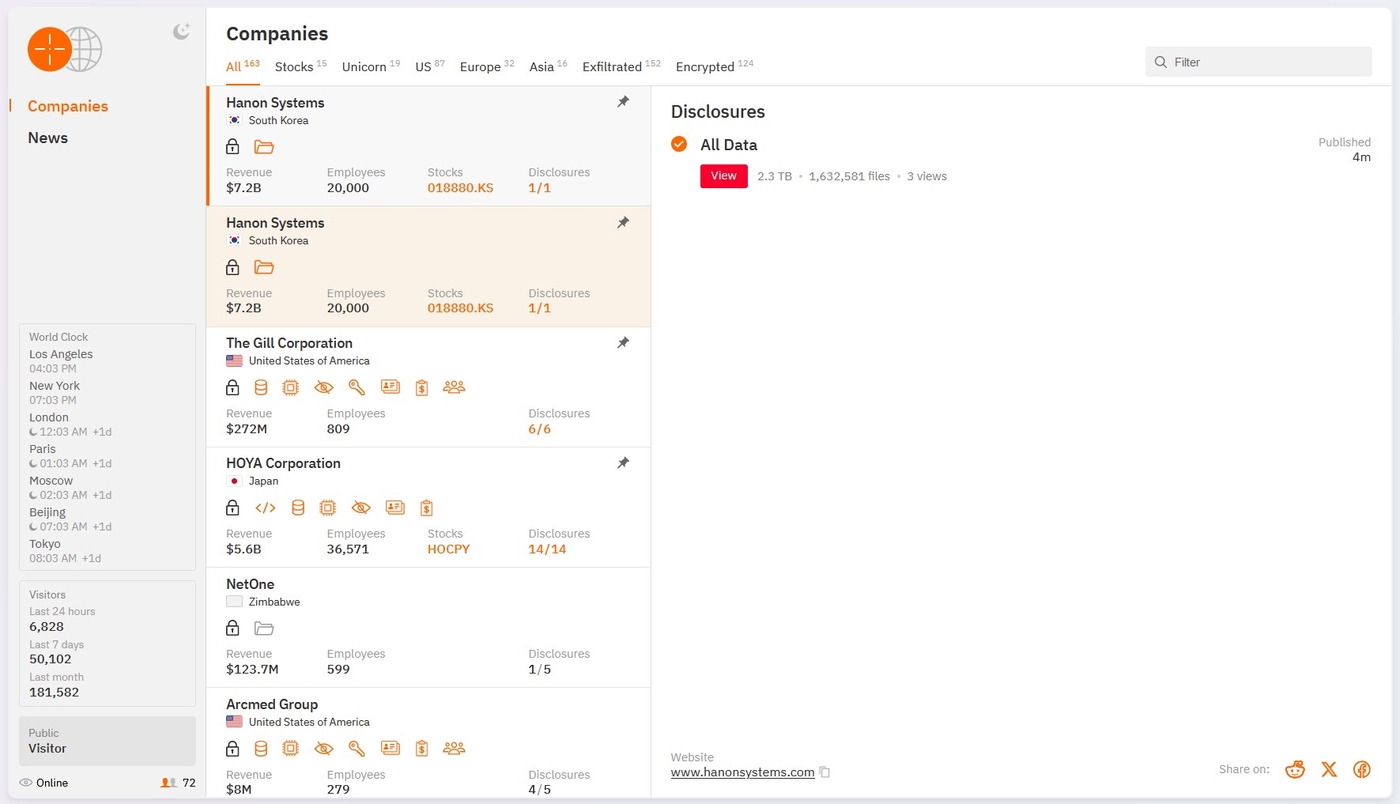This screenshot has width=1400, height=804.
Task: Click NetOne's 1/5 disclosures value
Action: [539, 669]
